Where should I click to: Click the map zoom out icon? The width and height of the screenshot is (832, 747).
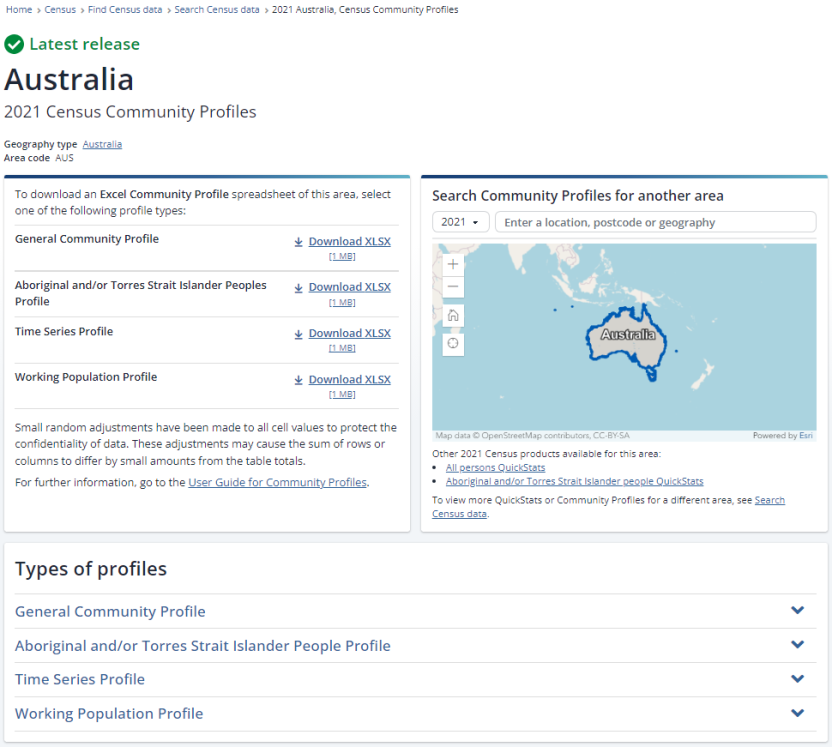(453, 286)
